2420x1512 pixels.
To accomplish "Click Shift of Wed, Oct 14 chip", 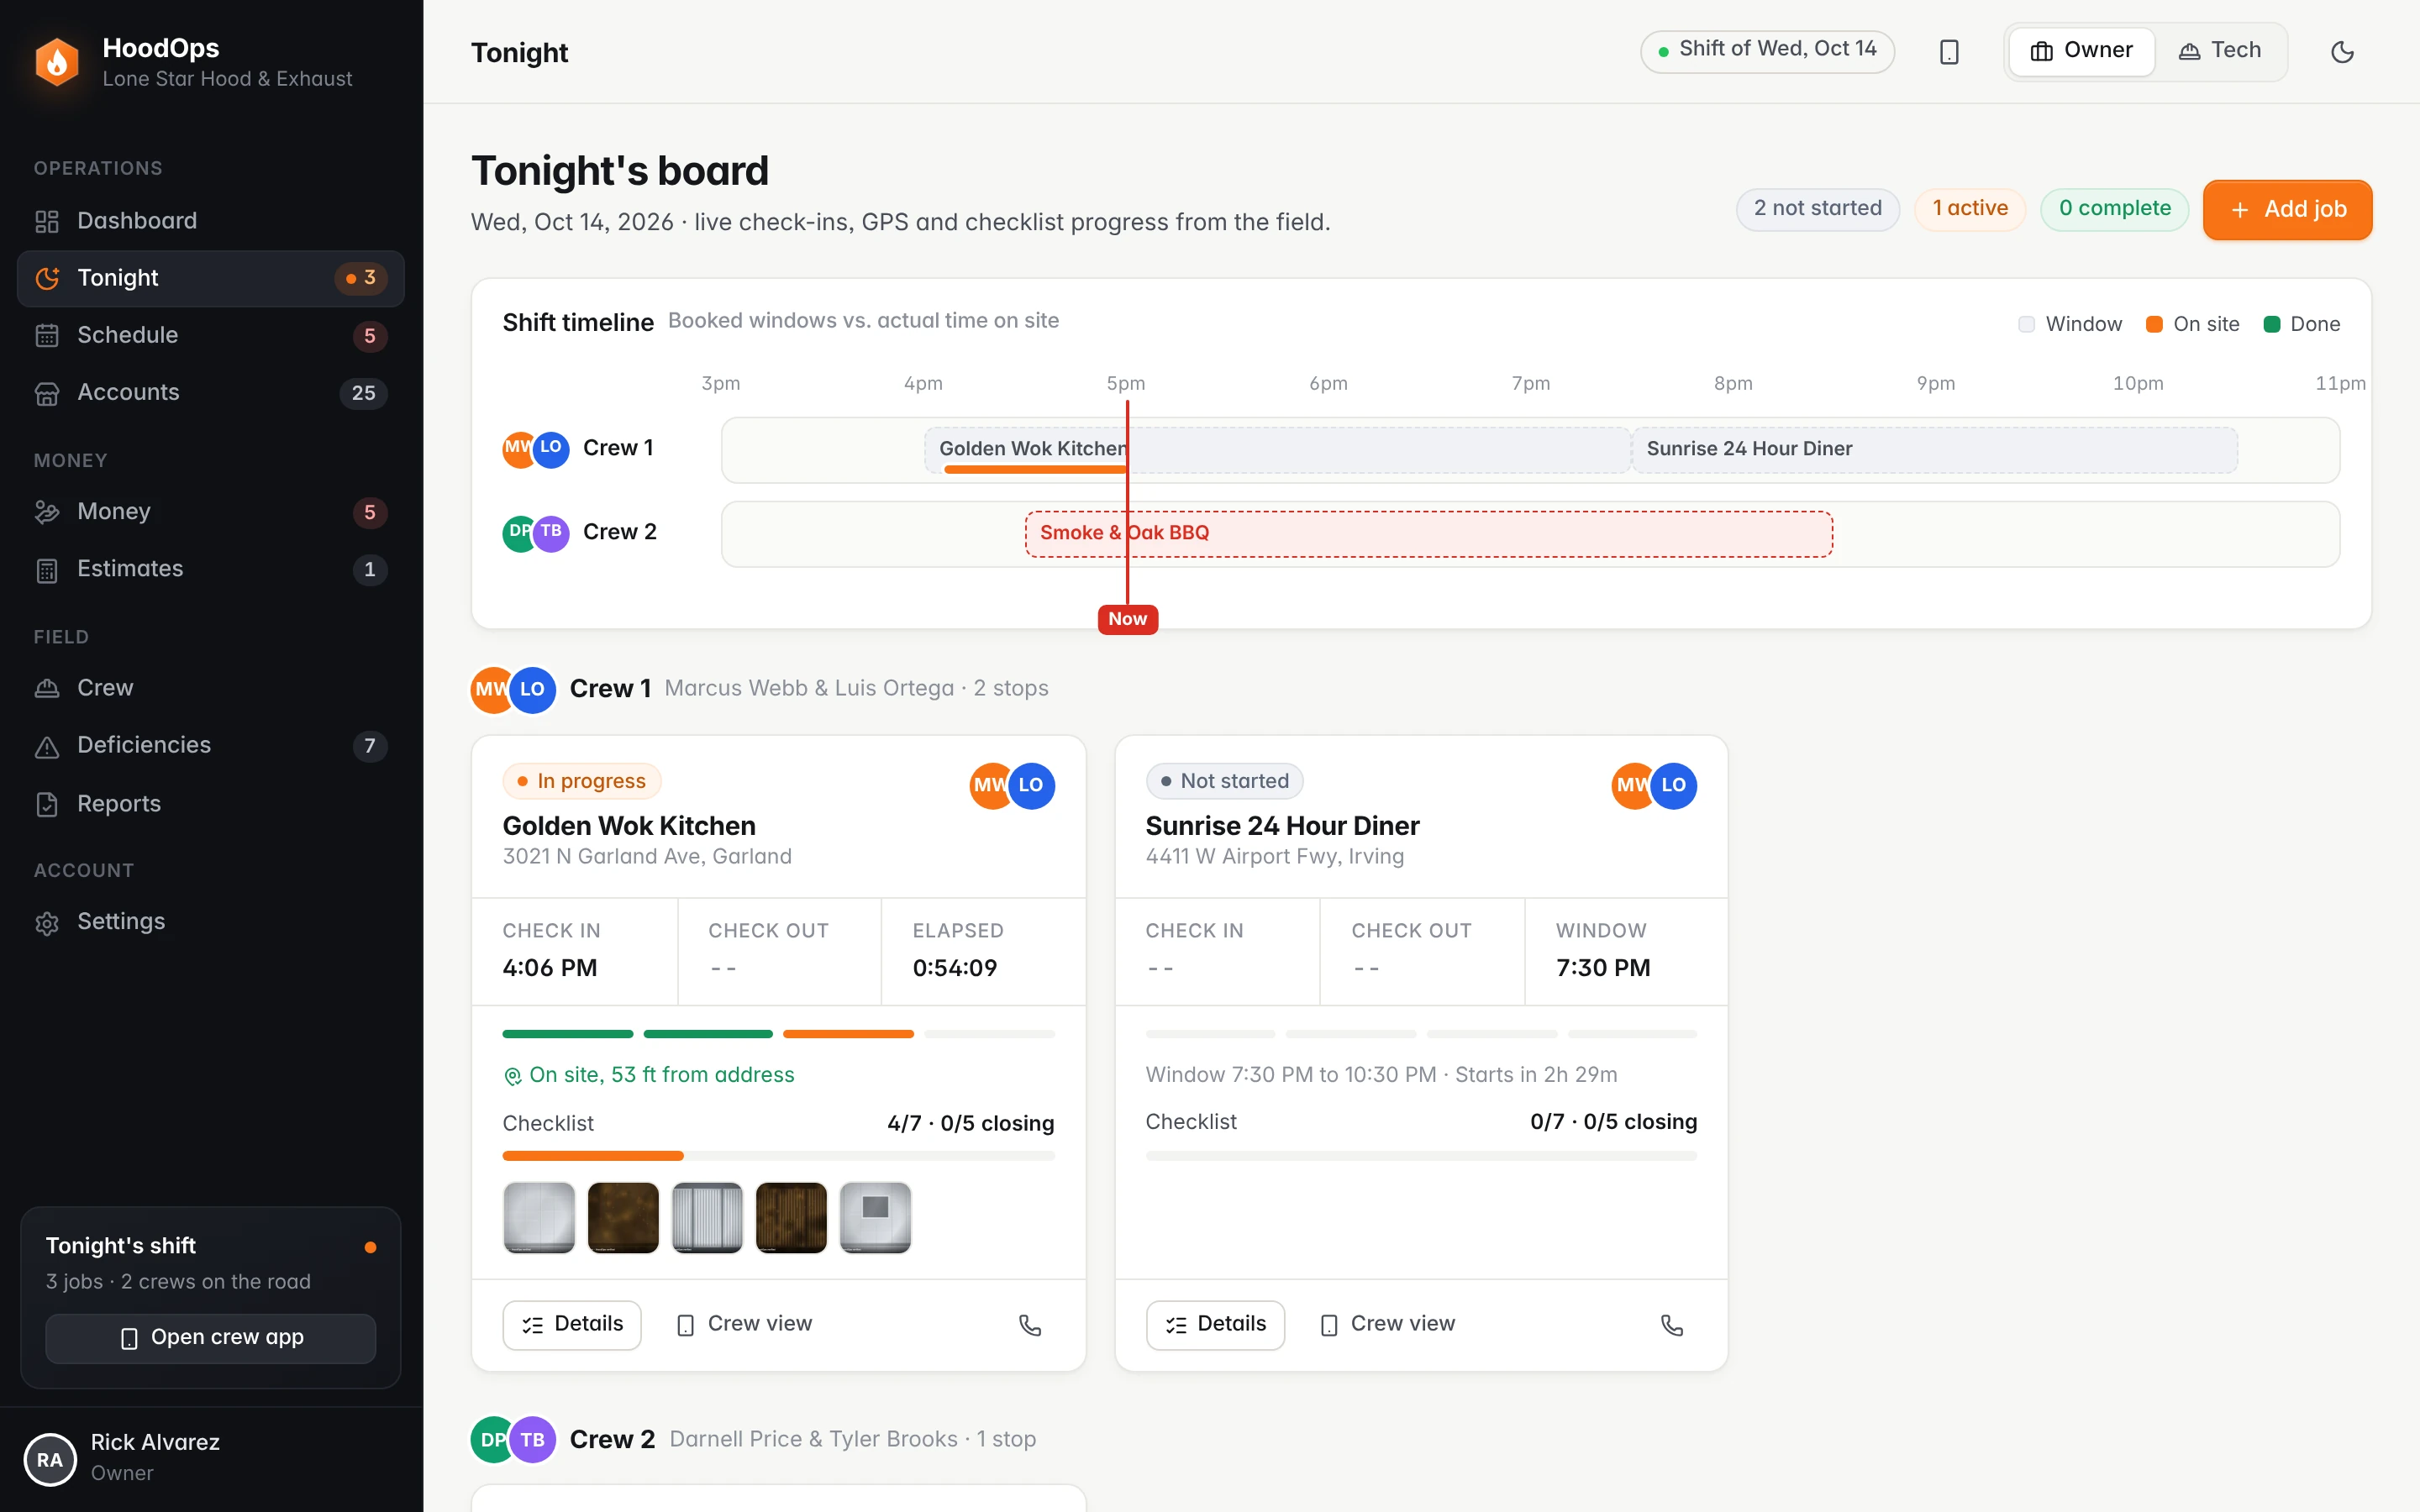I will pyautogui.click(x=1767, y=51).
